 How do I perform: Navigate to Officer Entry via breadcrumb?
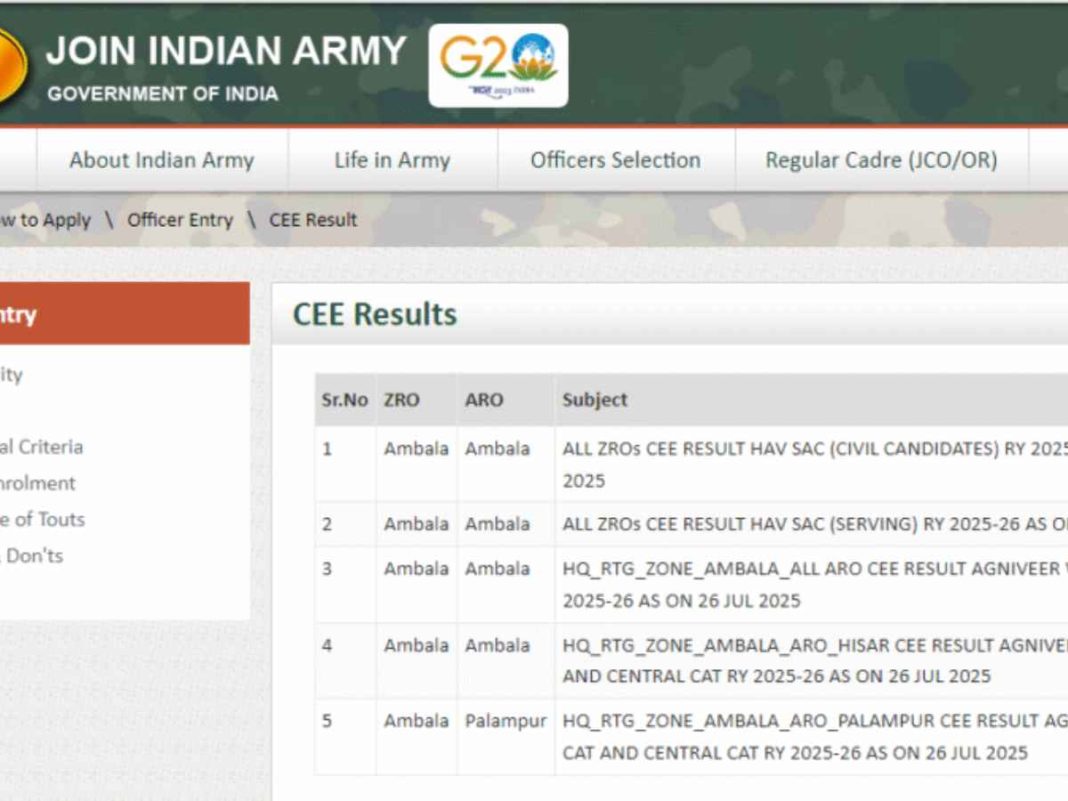click(179, 219)
